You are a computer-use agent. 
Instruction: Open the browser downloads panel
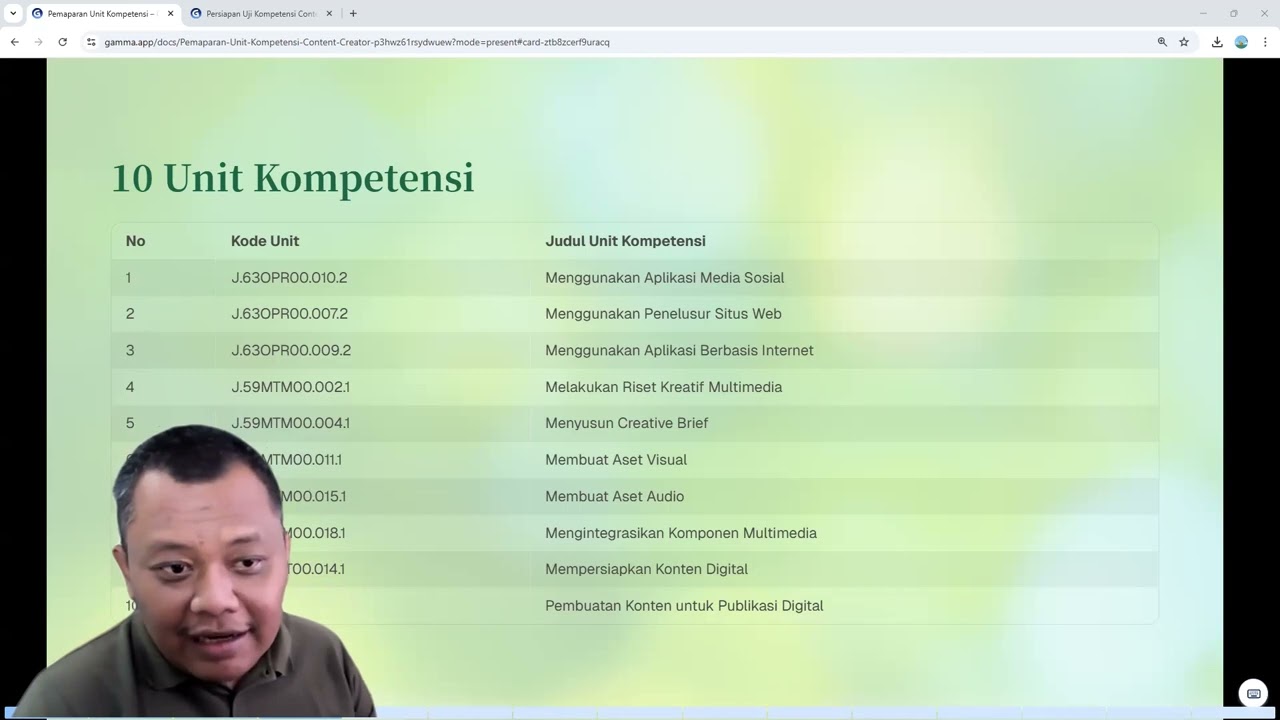pyautogui.click(x=1217, y=42)
